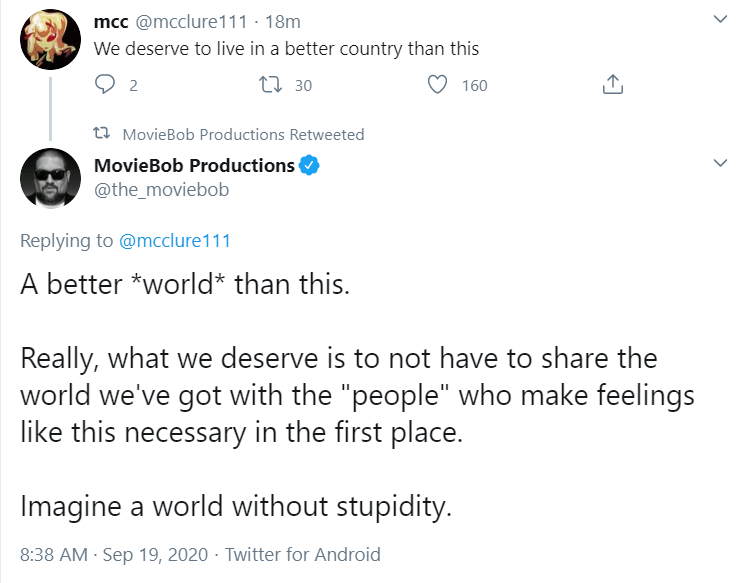Click the '18m' timestamp on mcc's tweet

(283, 21)
